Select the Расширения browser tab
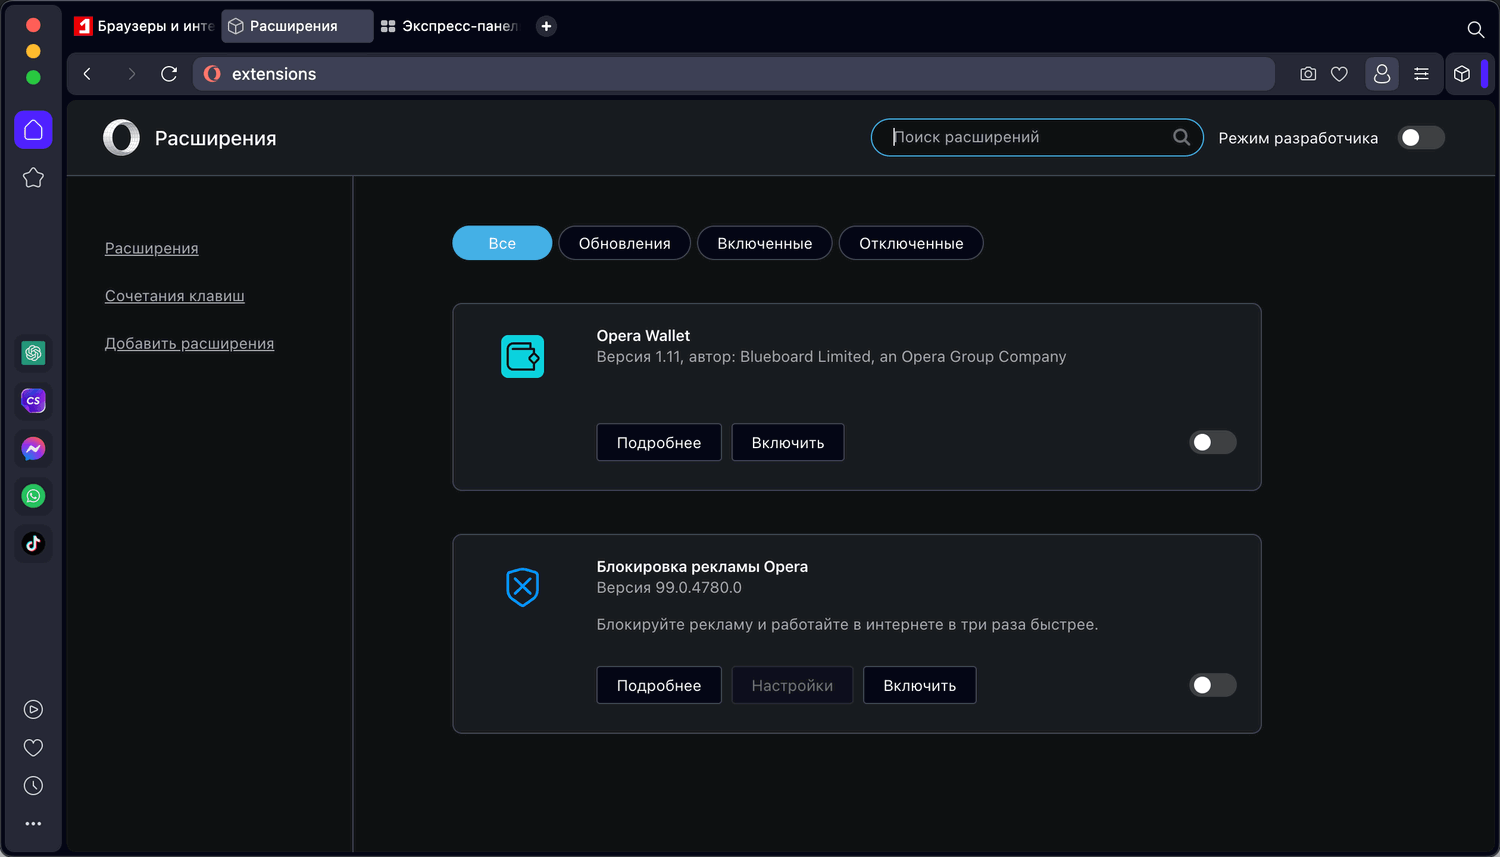 (297, 26)
